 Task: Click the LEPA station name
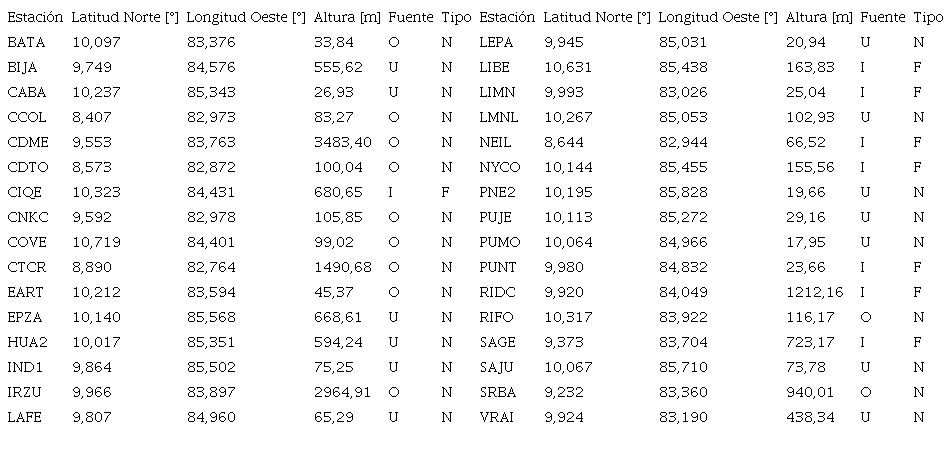point(496,42)
